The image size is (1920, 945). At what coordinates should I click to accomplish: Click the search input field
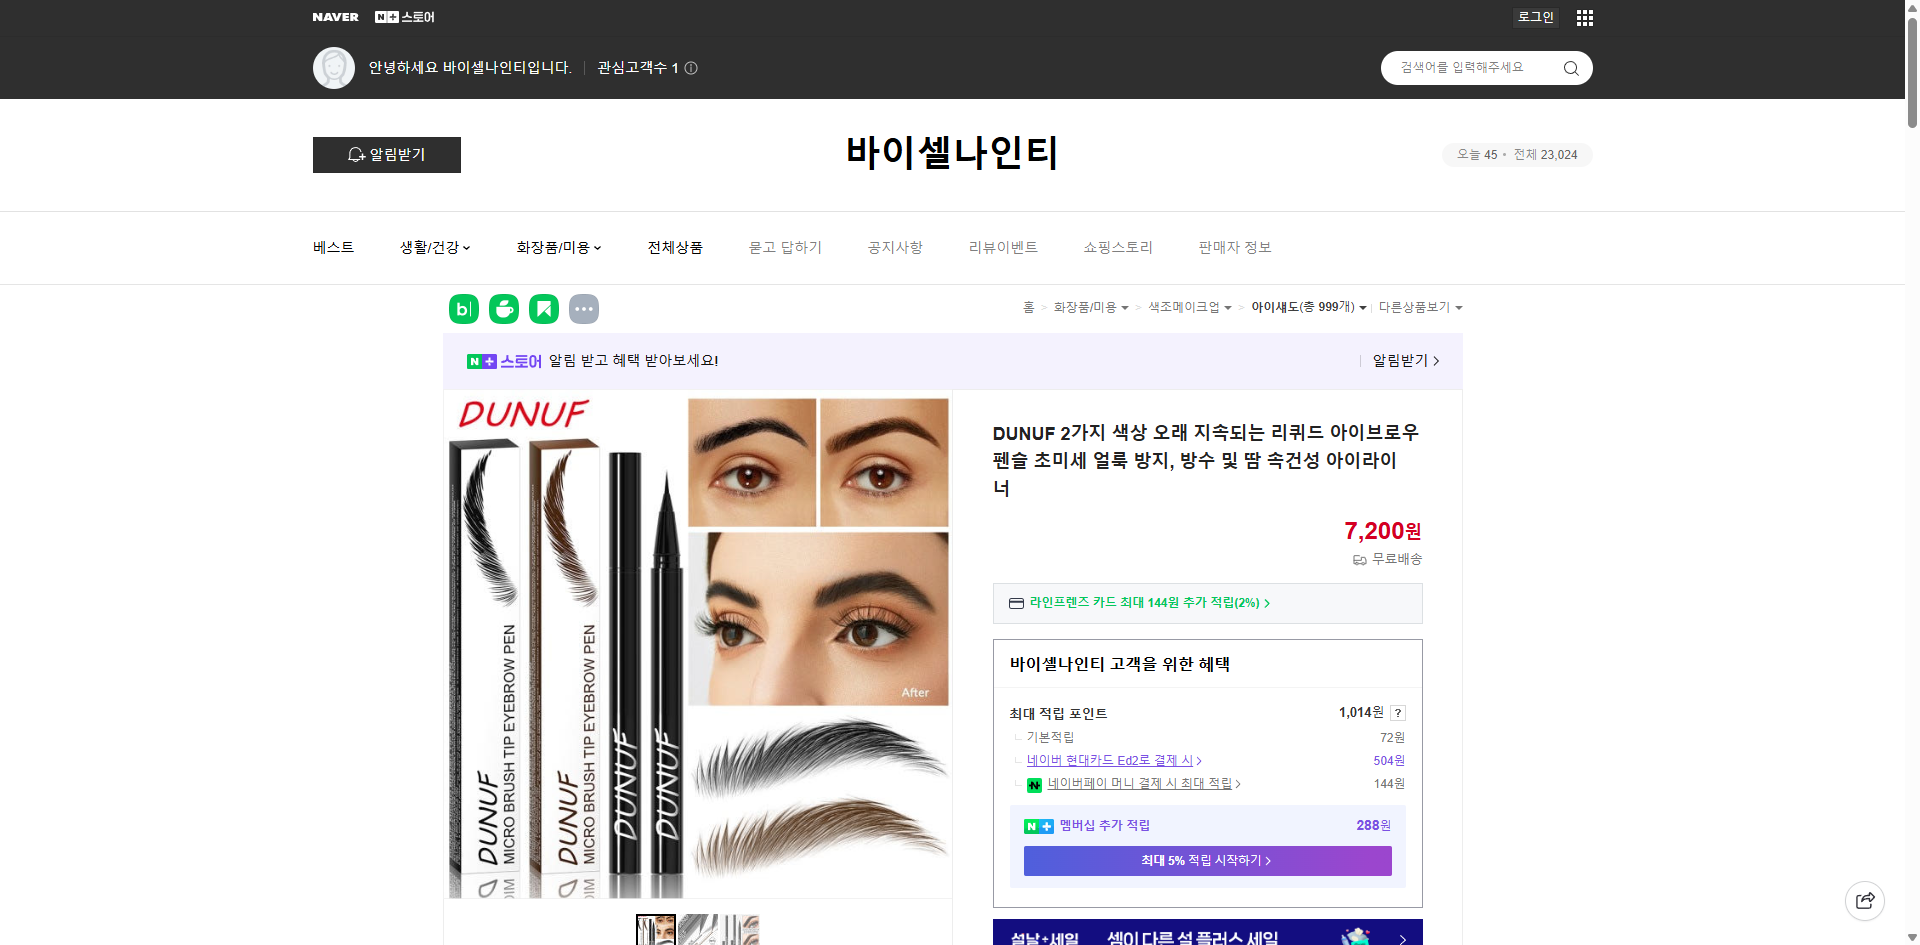[1470, 67]
